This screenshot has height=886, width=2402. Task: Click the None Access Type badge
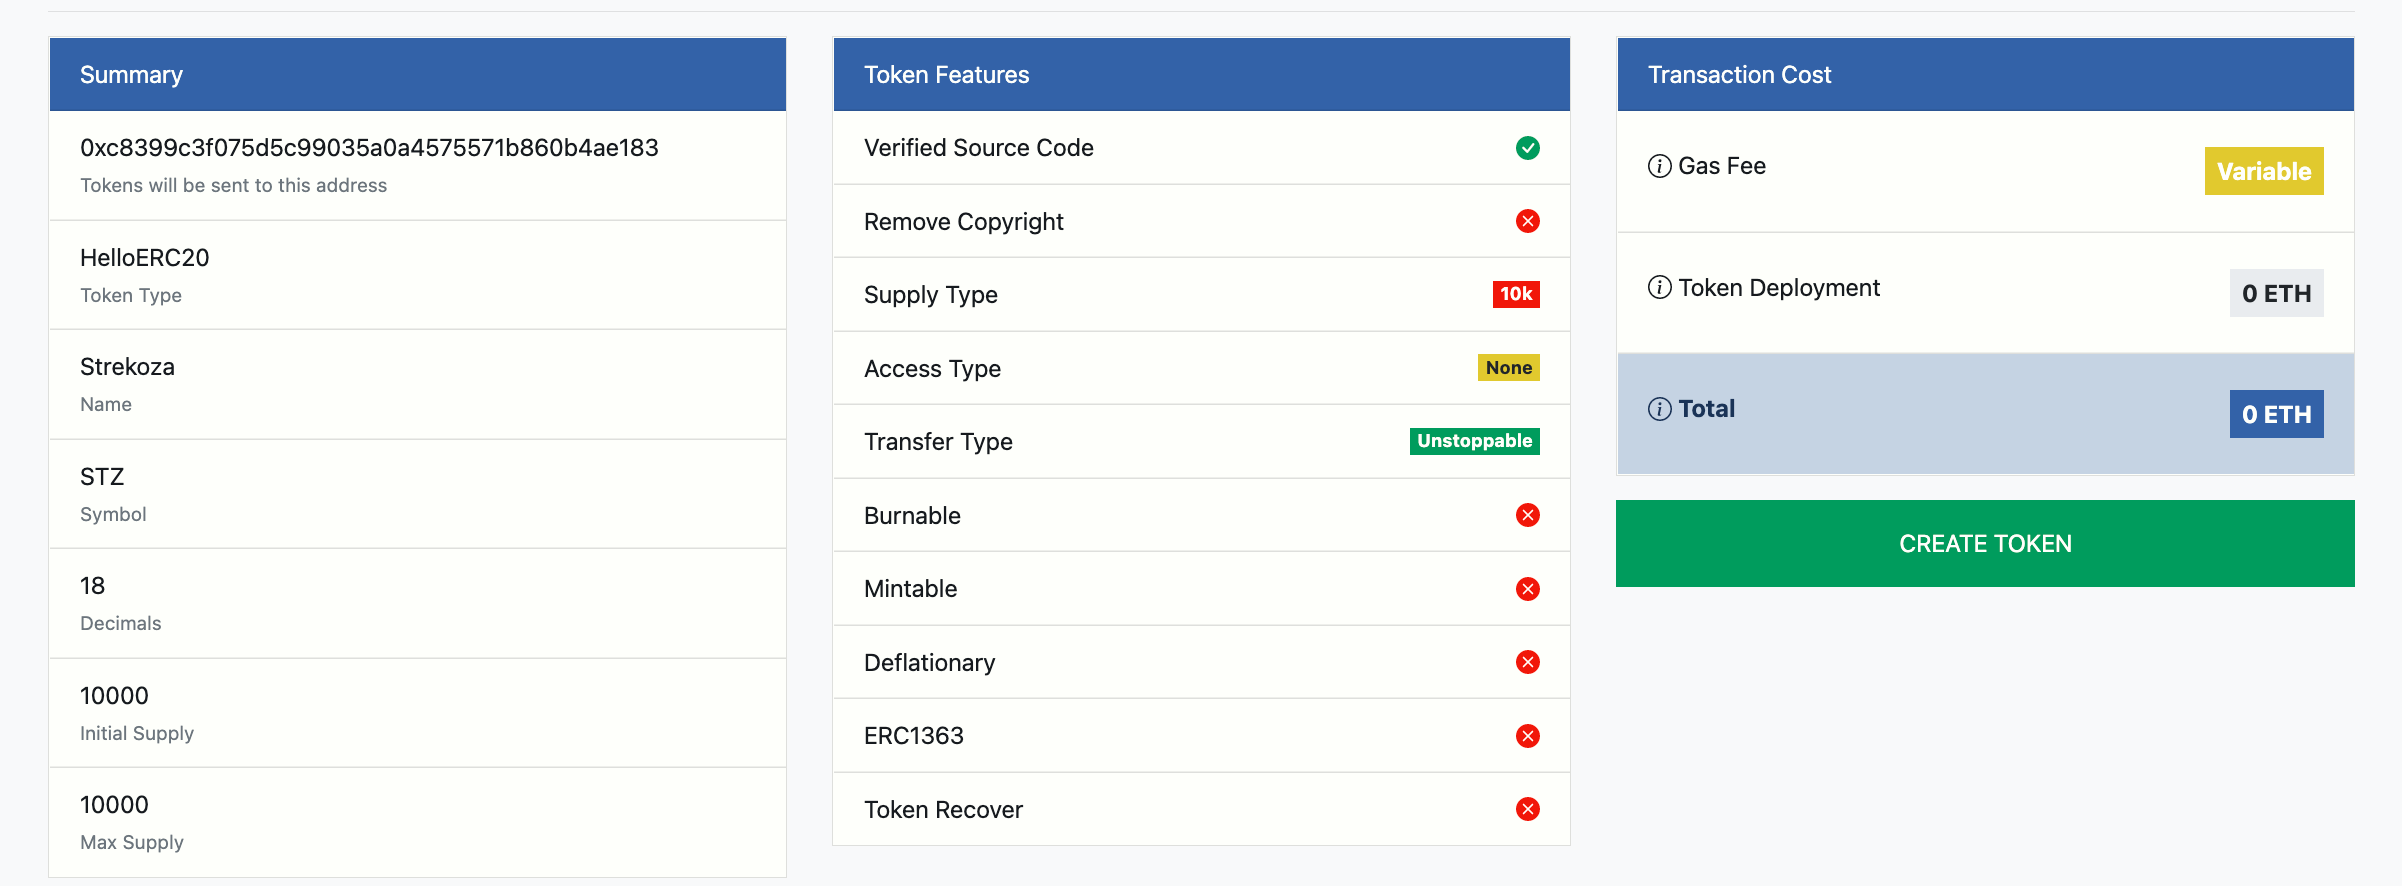(x=1508, y=368)
